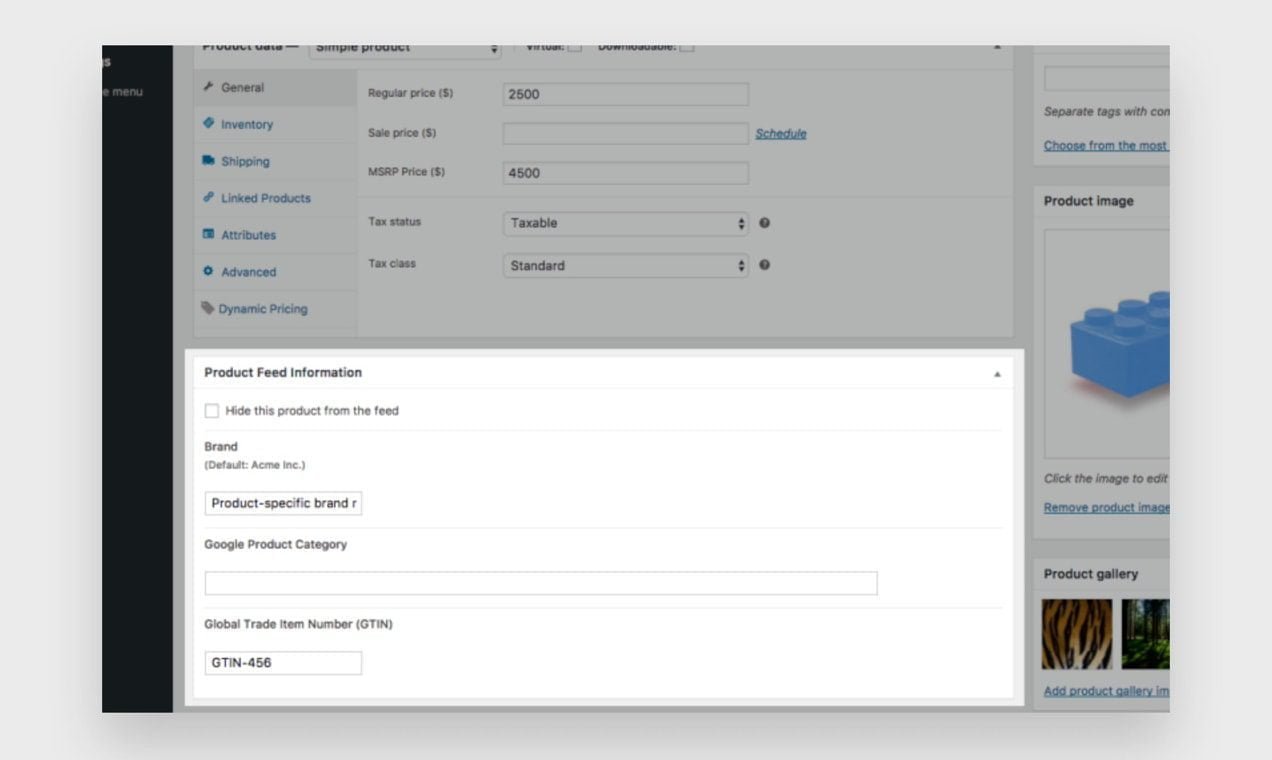
Task: Click the Regular price field
Action: (x=625, y=94)
